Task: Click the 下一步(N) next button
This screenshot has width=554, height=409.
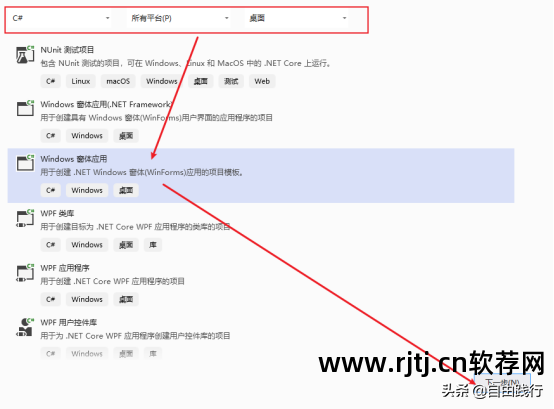Action: click(x=502, y=383)
